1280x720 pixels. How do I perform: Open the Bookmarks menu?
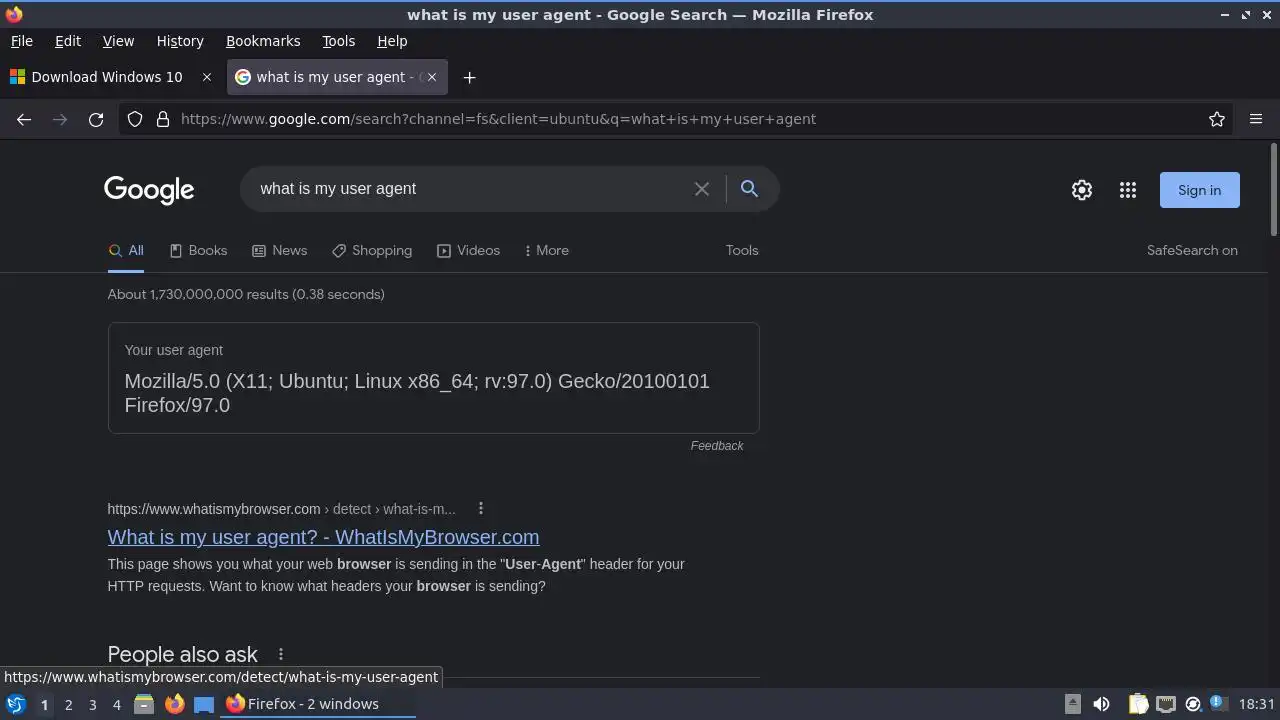pos(263,41)
